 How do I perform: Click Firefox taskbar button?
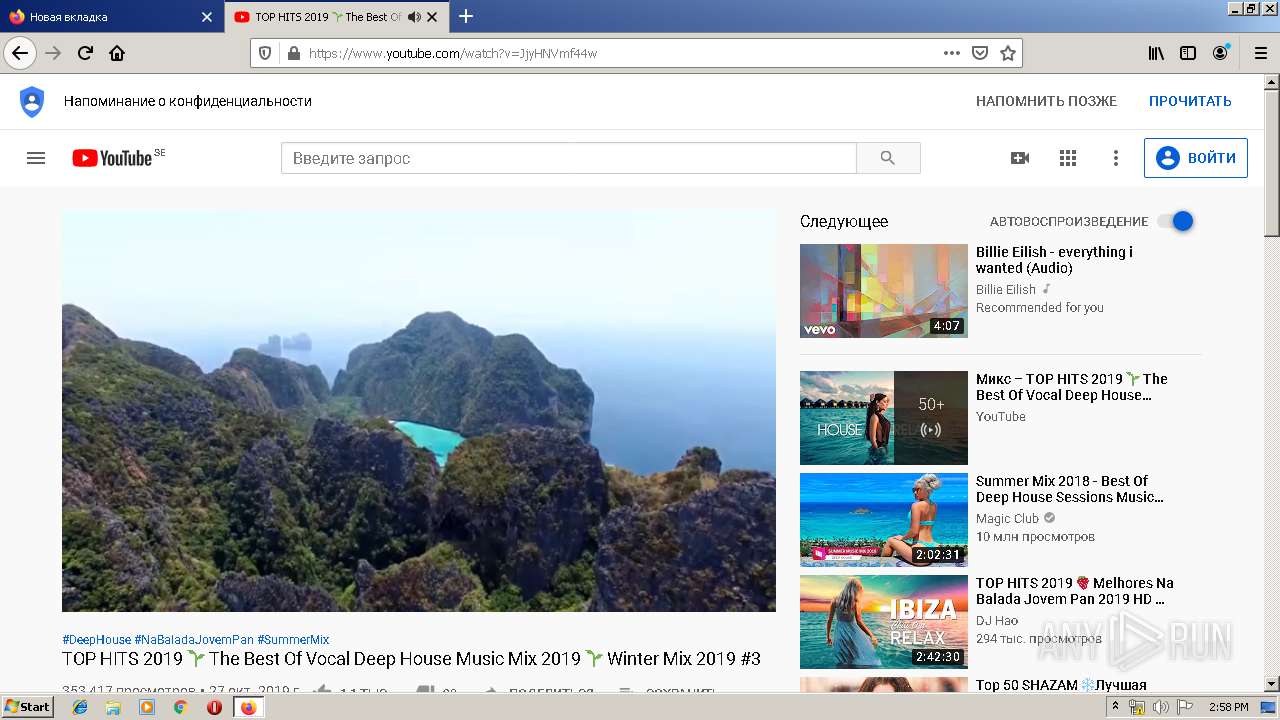coord(248,707)
